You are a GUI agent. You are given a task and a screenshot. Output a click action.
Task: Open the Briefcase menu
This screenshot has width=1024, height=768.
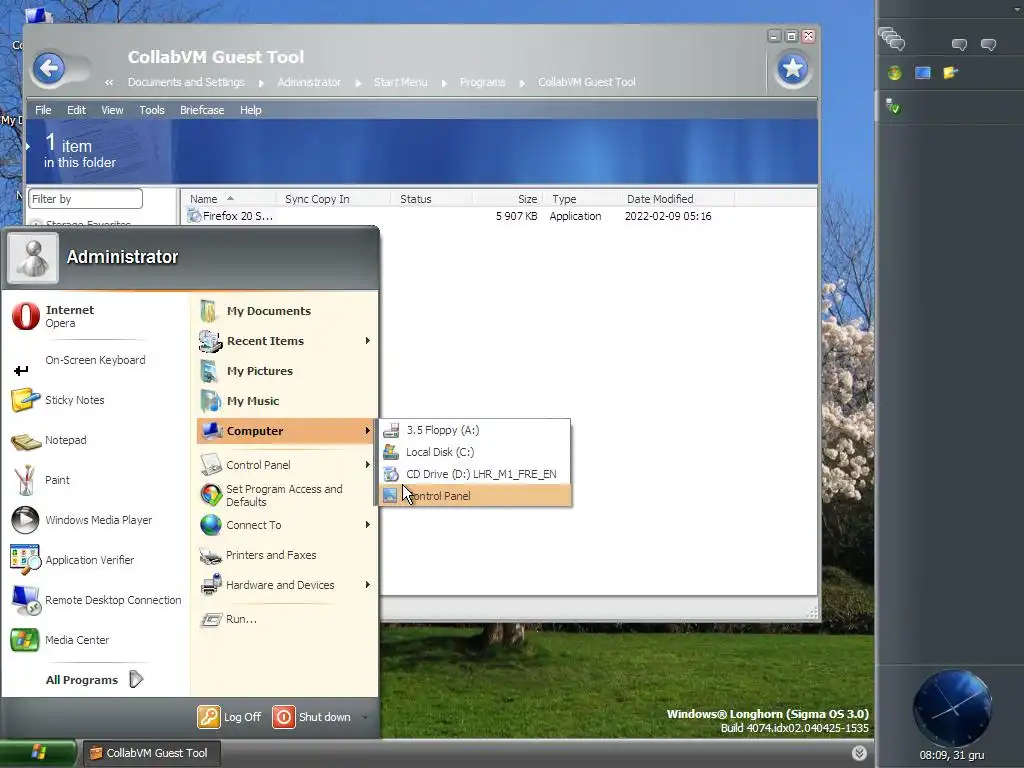(x=202, y=110)
